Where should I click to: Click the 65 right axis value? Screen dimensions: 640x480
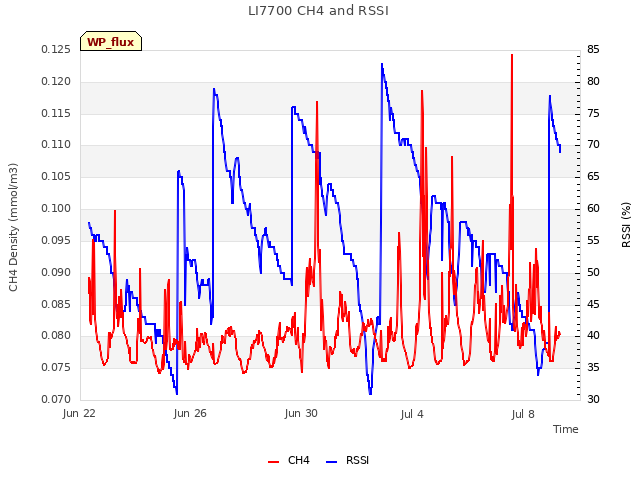[x=593, y=176]
